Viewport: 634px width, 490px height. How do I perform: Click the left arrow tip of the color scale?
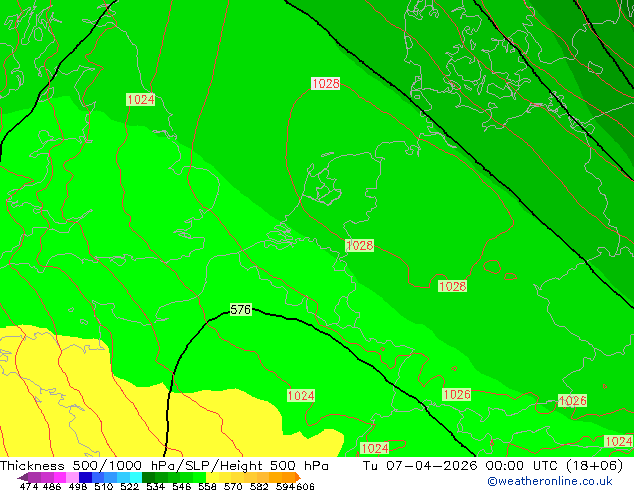point(22,478)
